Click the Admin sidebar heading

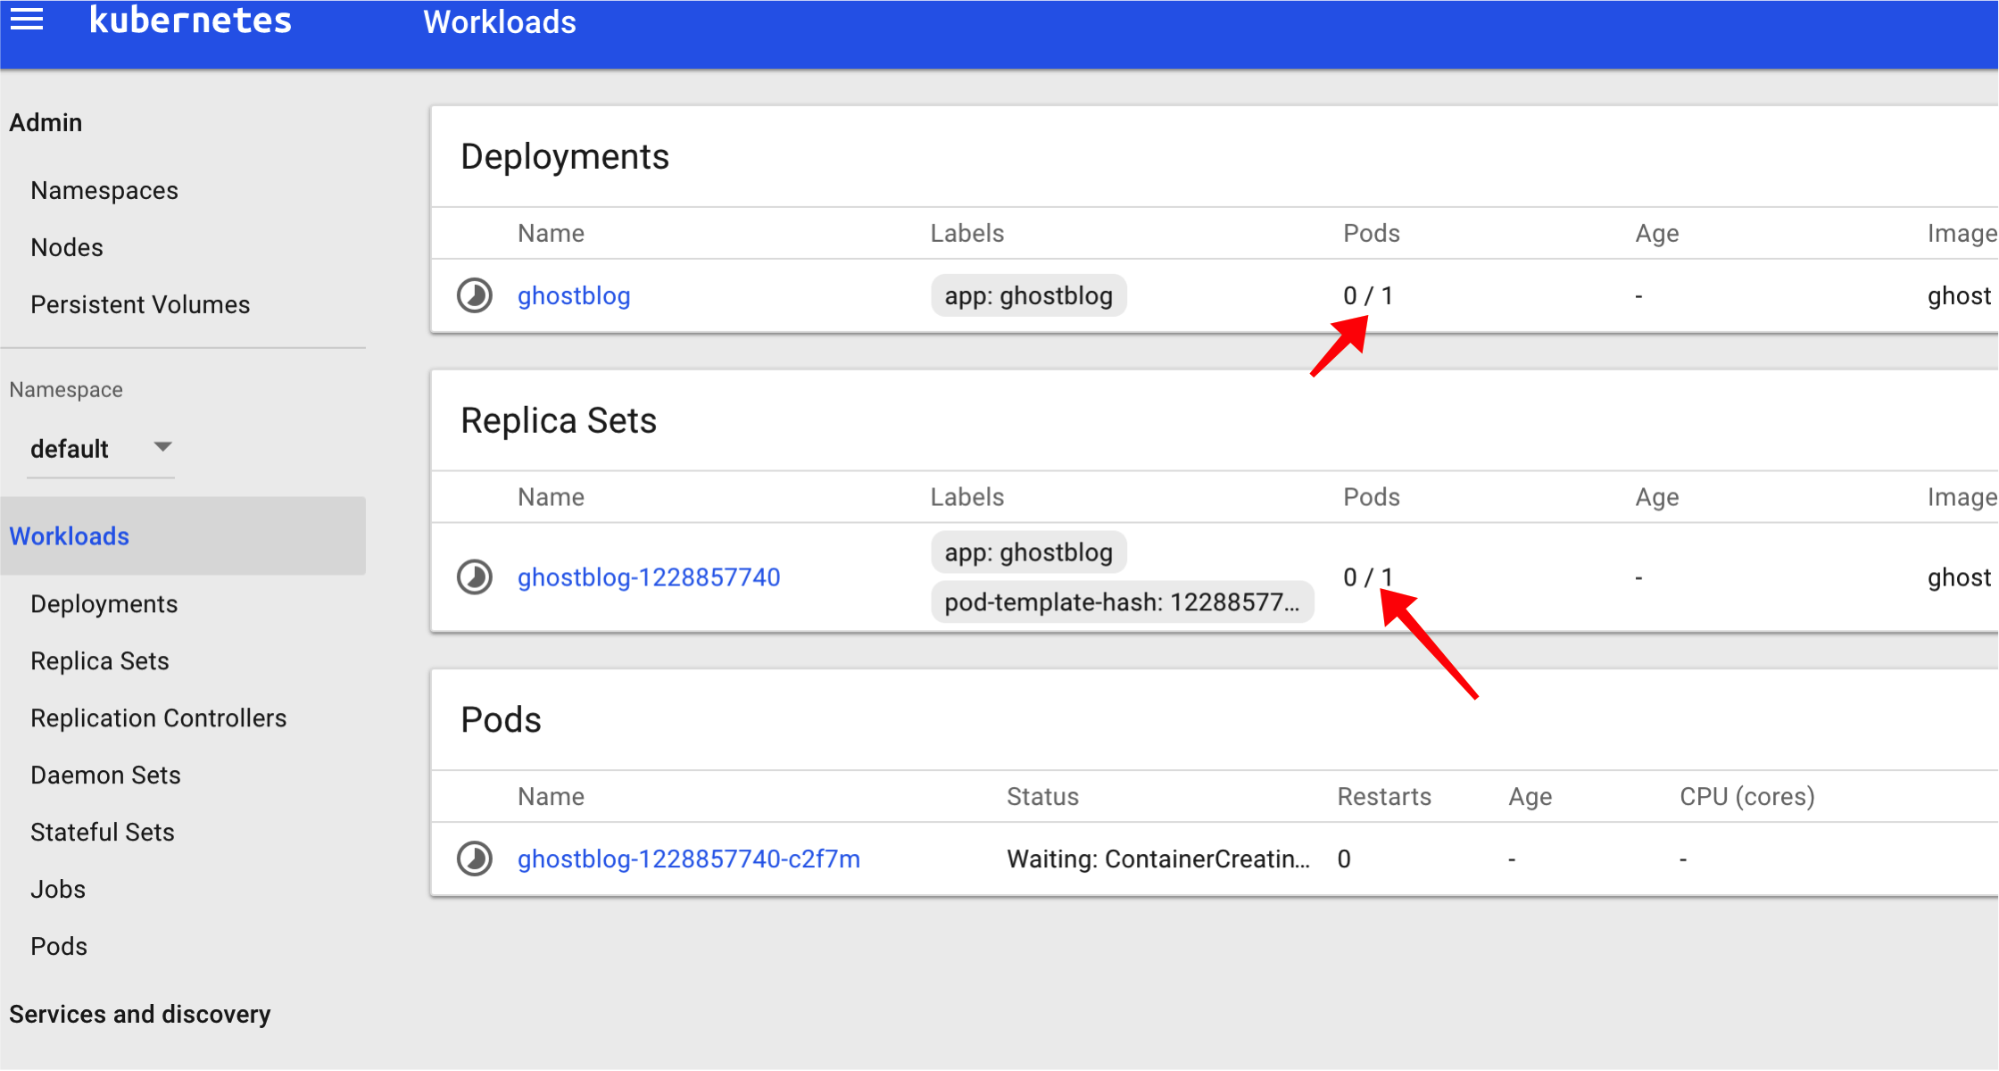pos(46,122)
